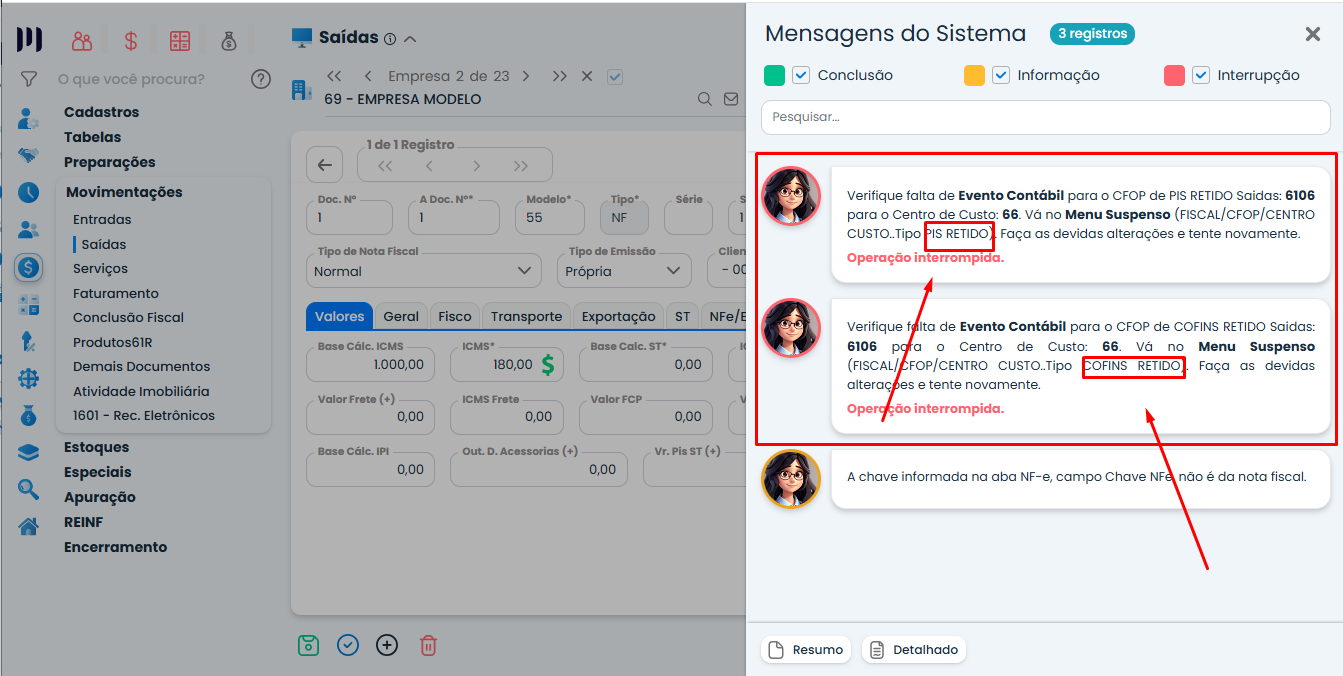Open the people module icon in top bar
Viewport: 1343px width, 676px height.
point(82,41)
